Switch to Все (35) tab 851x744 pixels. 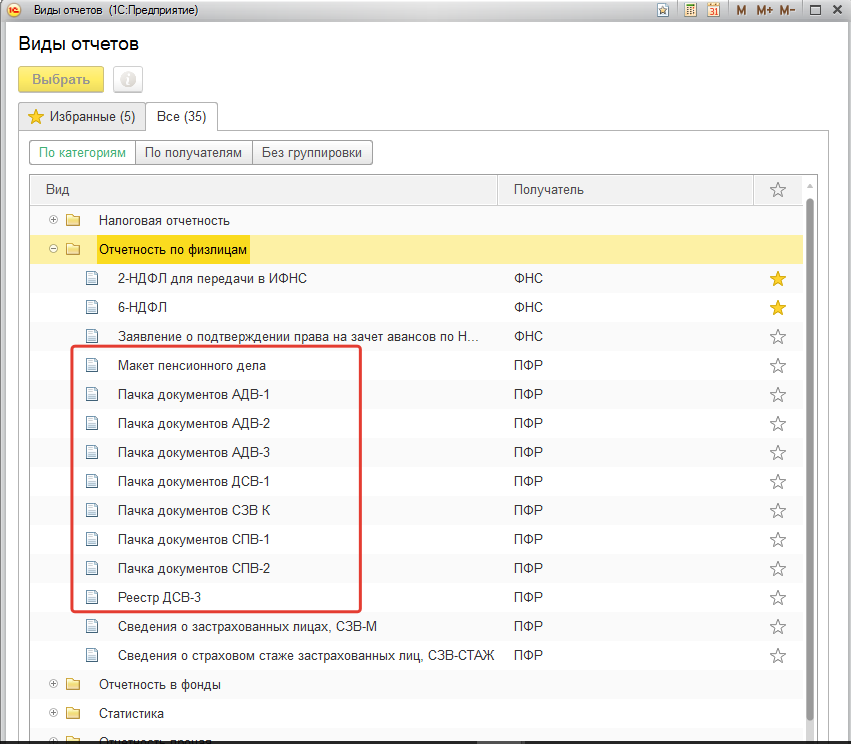[x=182, y=117]
